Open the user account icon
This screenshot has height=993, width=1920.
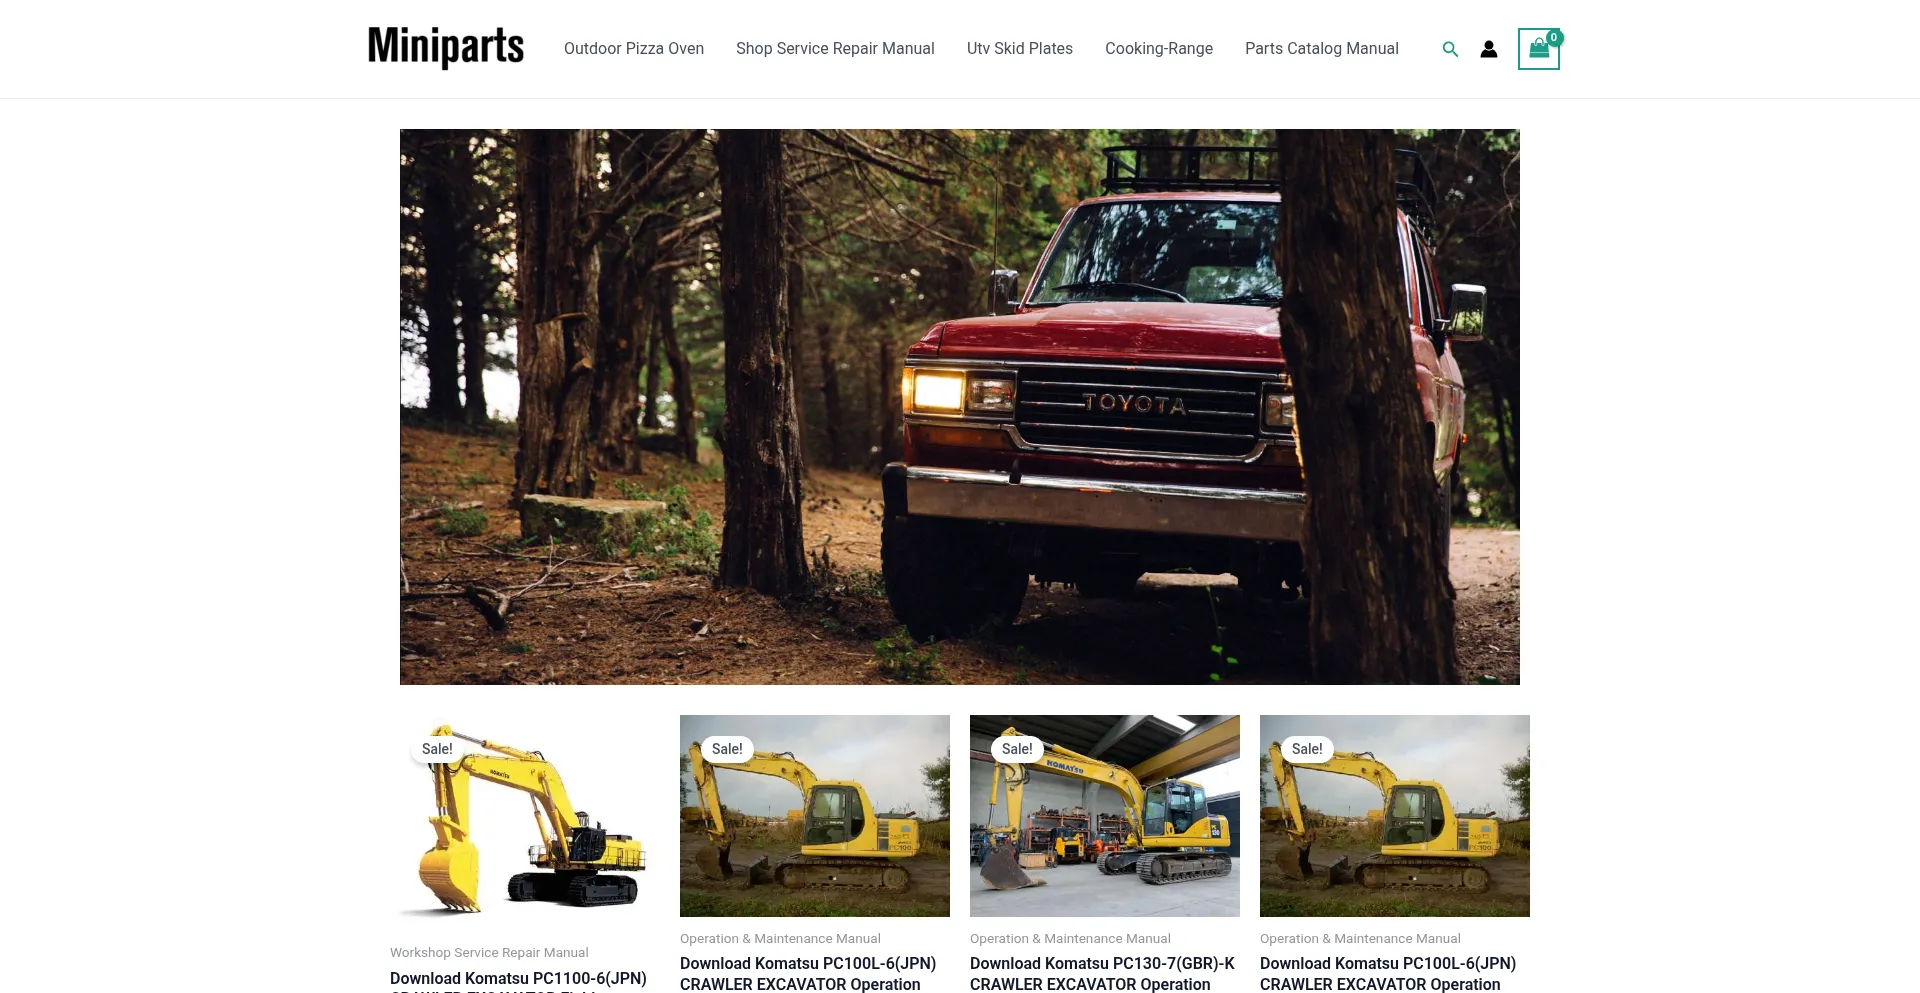click(1489, 49)
